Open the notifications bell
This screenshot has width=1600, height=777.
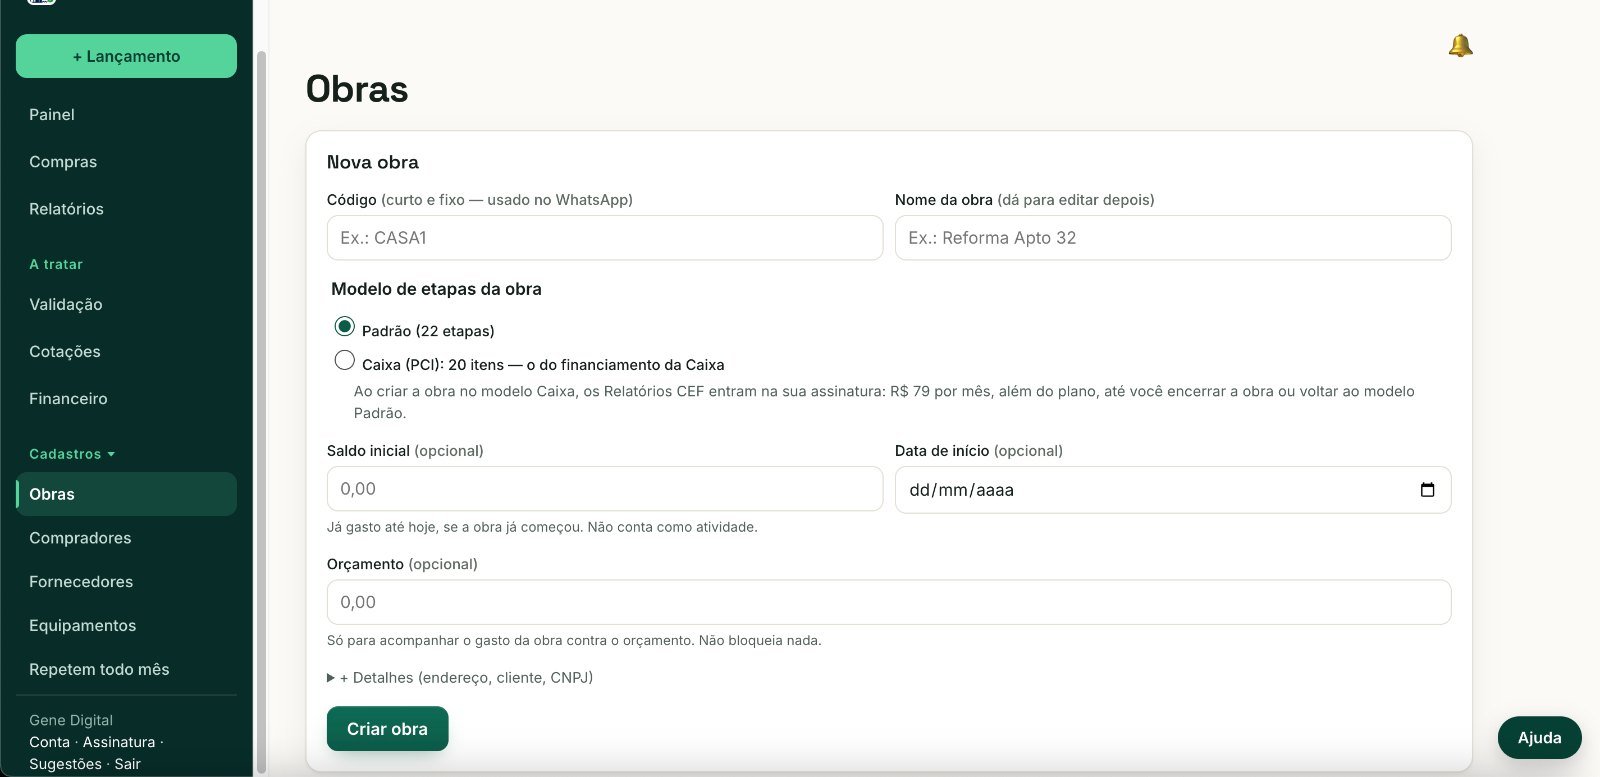(x=1460, y=45)
